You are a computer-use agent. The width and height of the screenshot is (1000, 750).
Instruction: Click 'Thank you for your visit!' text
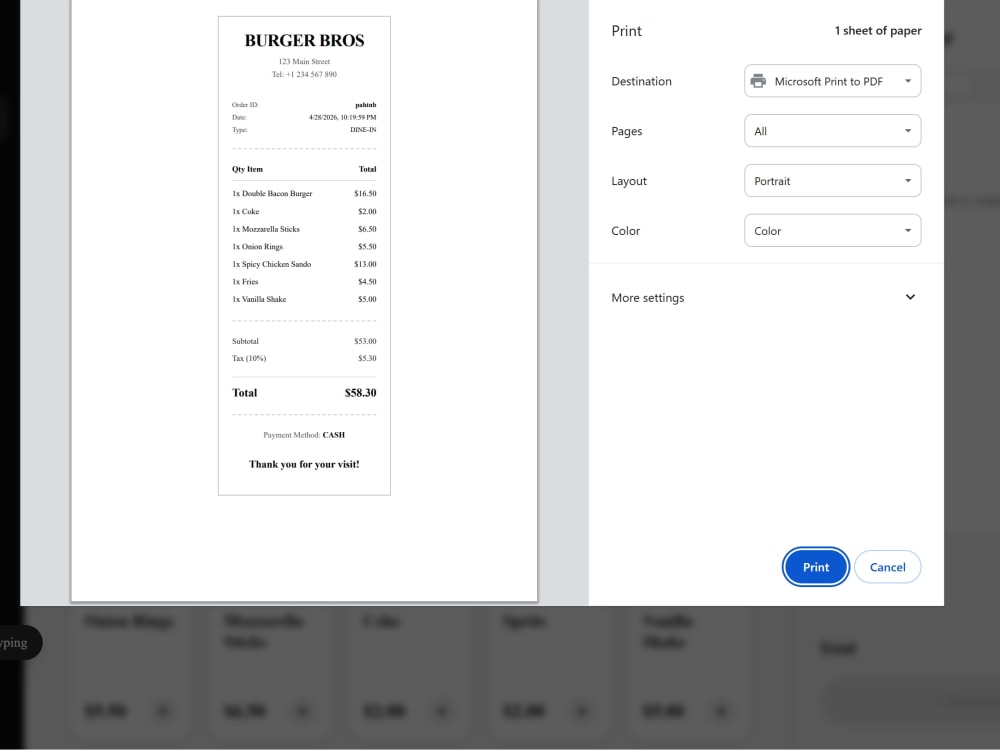(x=304, y=464)
